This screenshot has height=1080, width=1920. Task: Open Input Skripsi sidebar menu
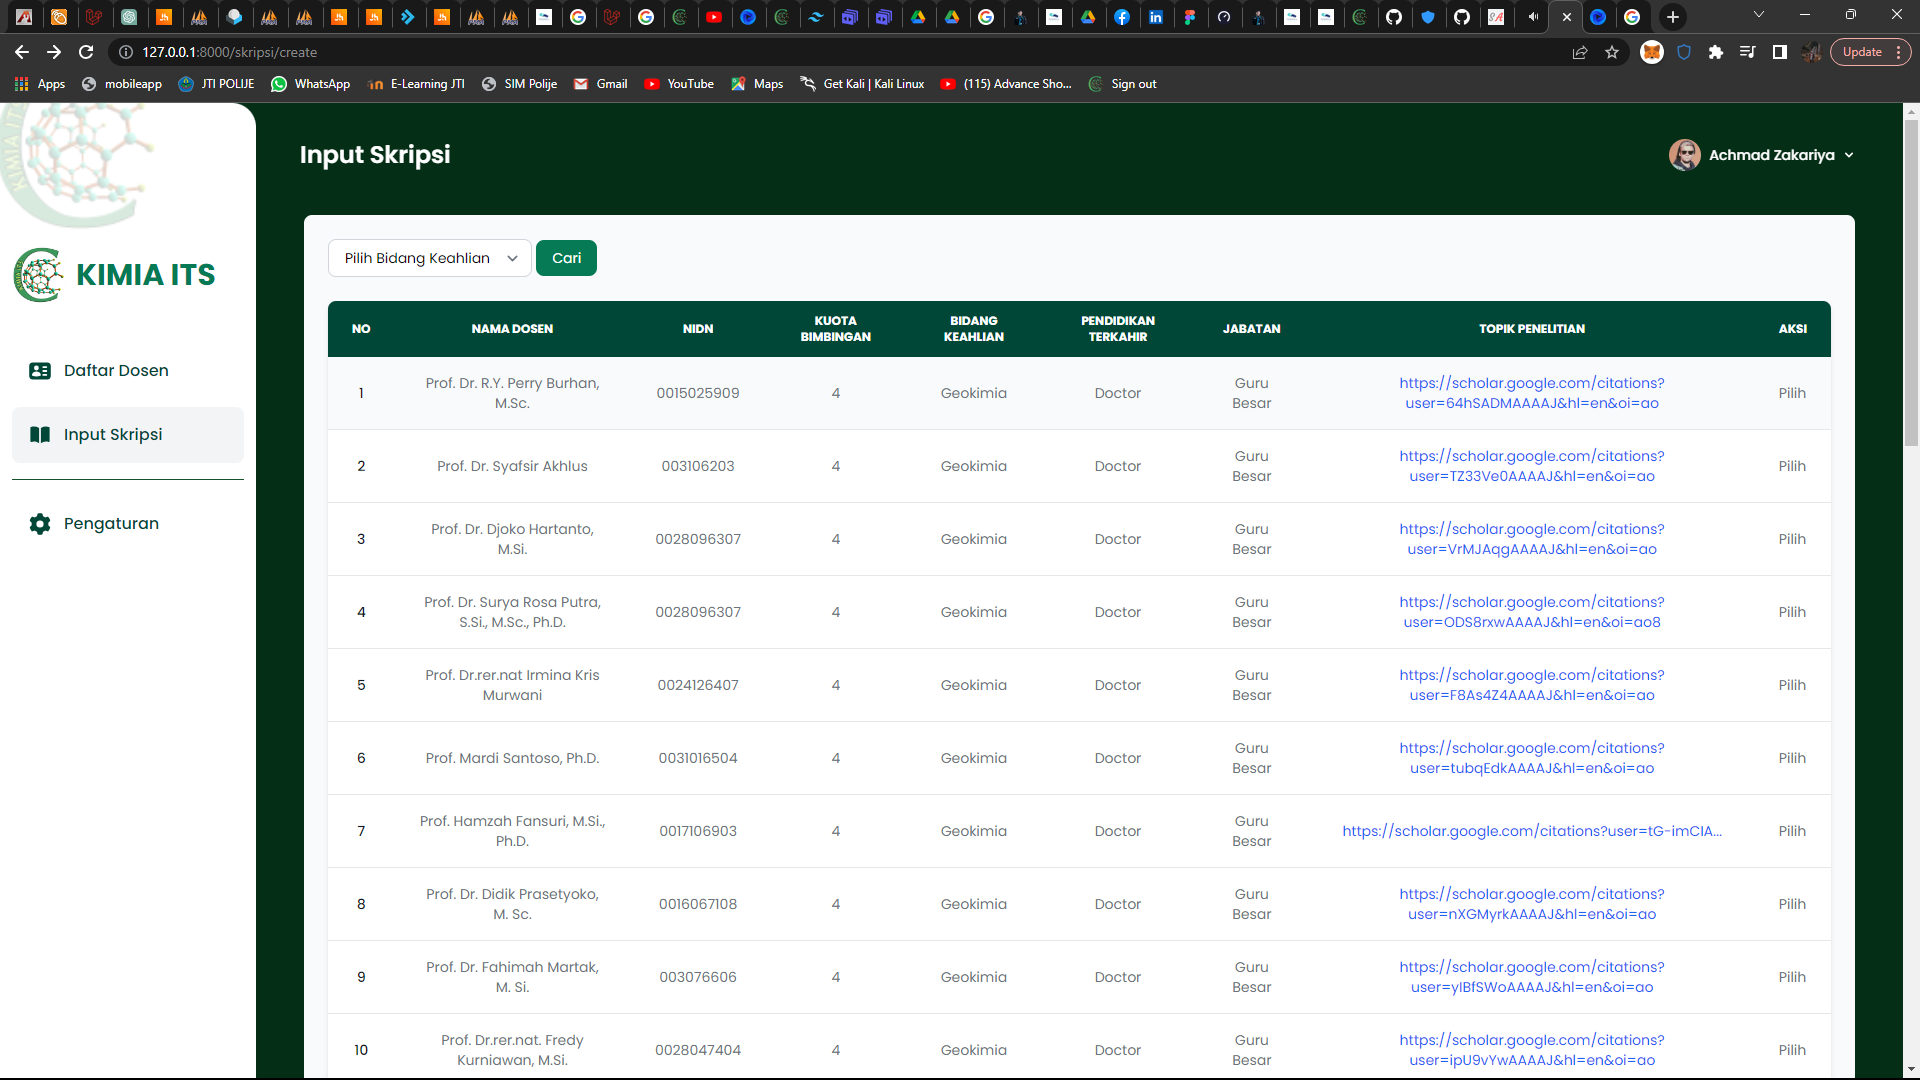click(128, 435)
